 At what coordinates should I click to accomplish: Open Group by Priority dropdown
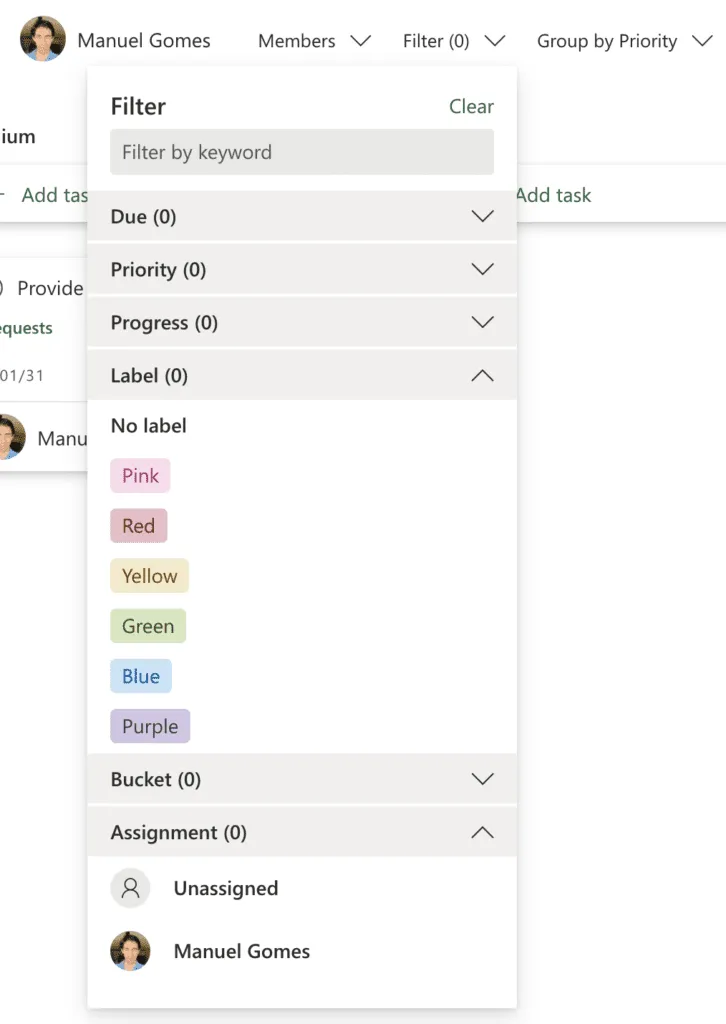[x=620, y=41]
